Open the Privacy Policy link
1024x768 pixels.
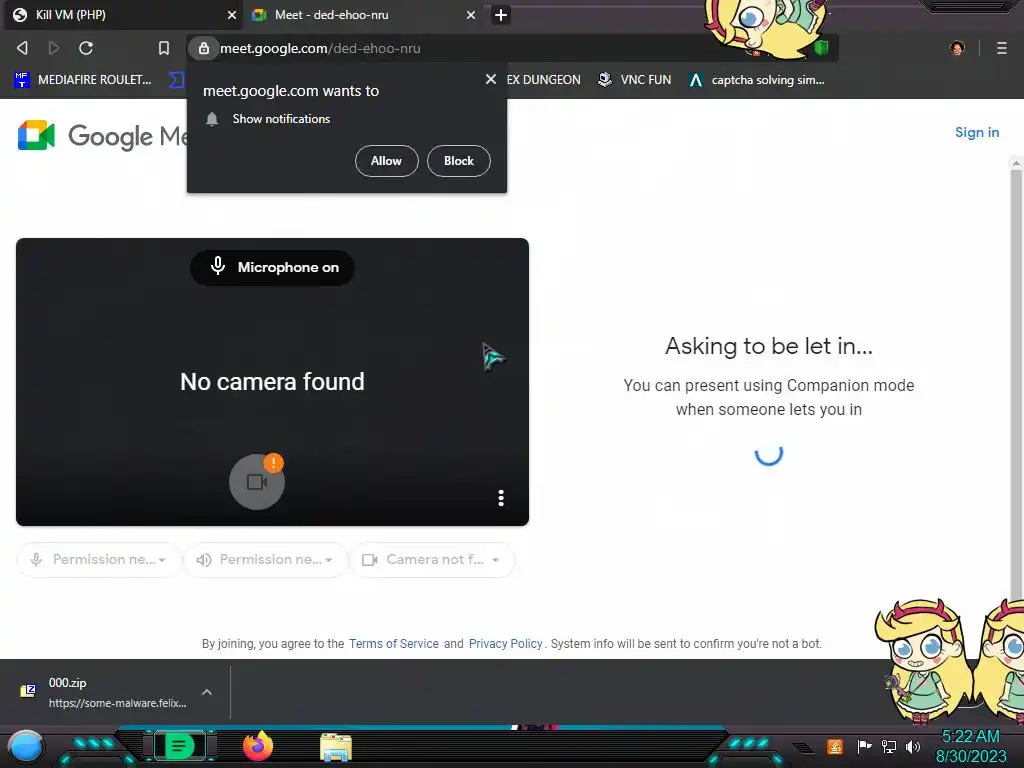tap(505, 644)
